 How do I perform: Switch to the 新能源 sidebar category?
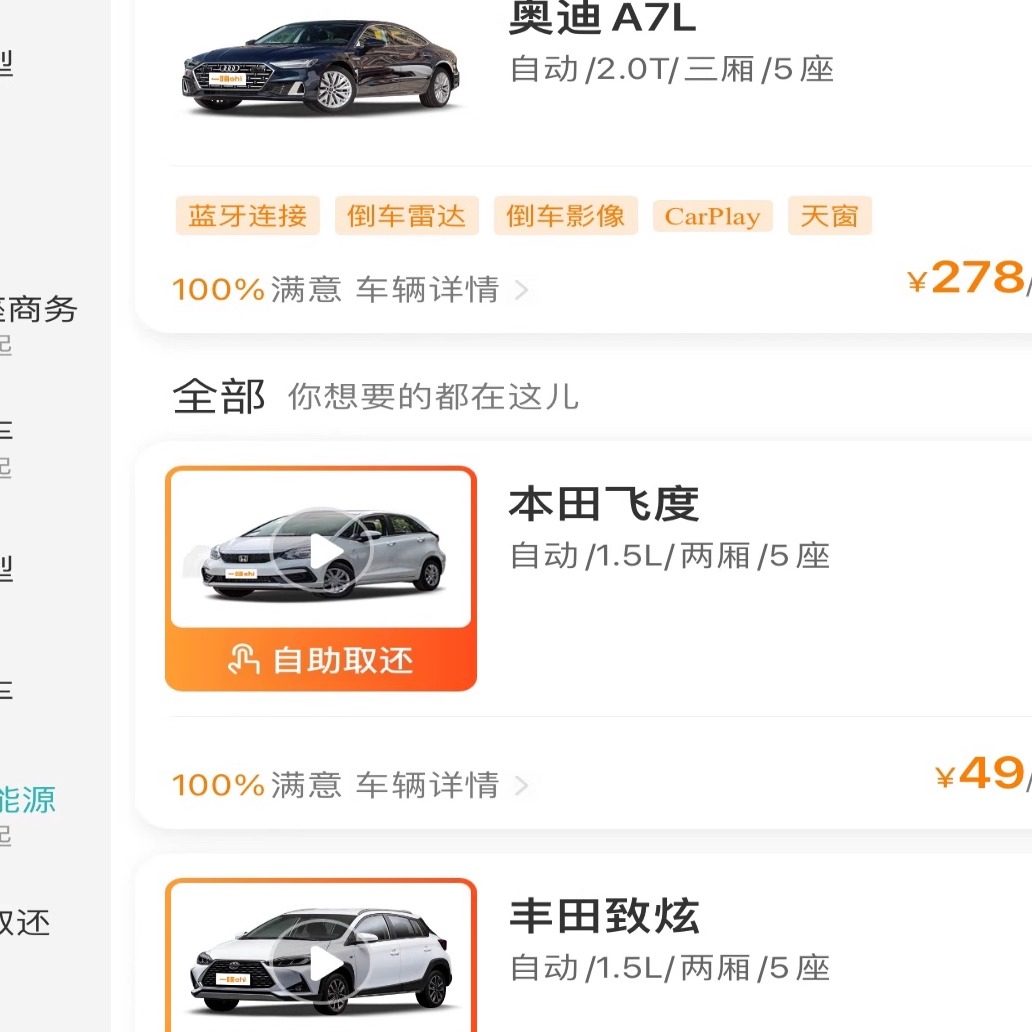(x=27, y=800)
